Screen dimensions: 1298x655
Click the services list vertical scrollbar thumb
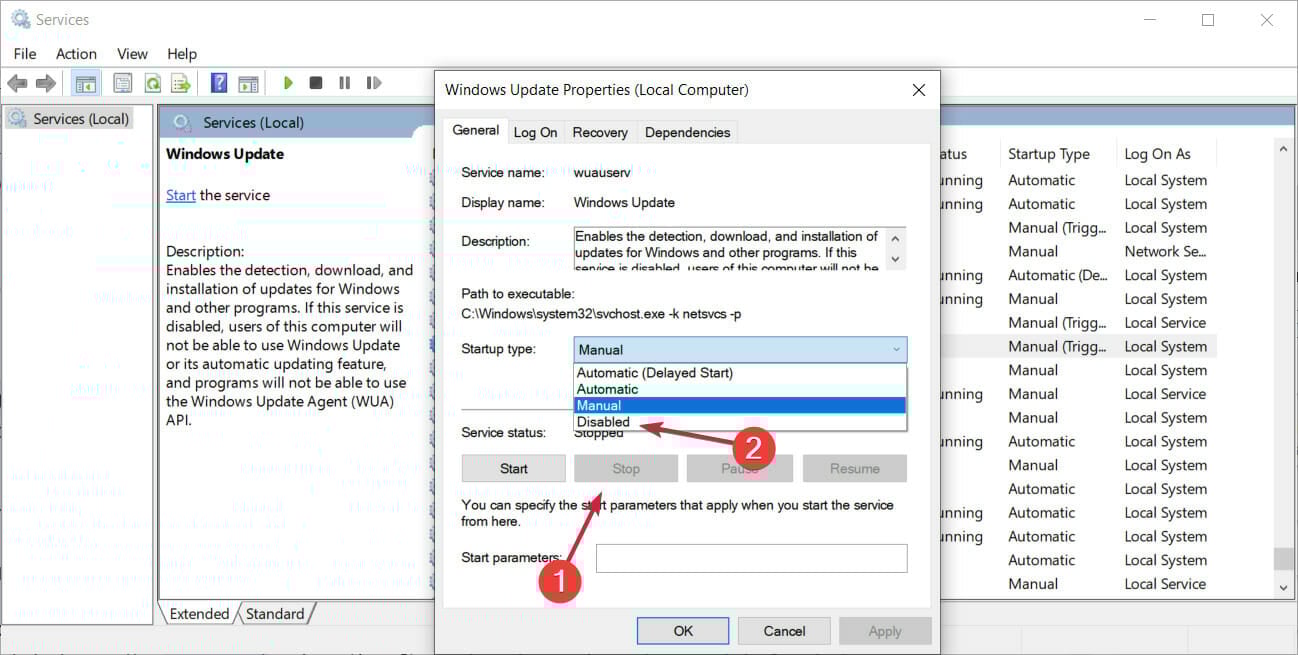pyautogui.click(x=1283, y=558)
